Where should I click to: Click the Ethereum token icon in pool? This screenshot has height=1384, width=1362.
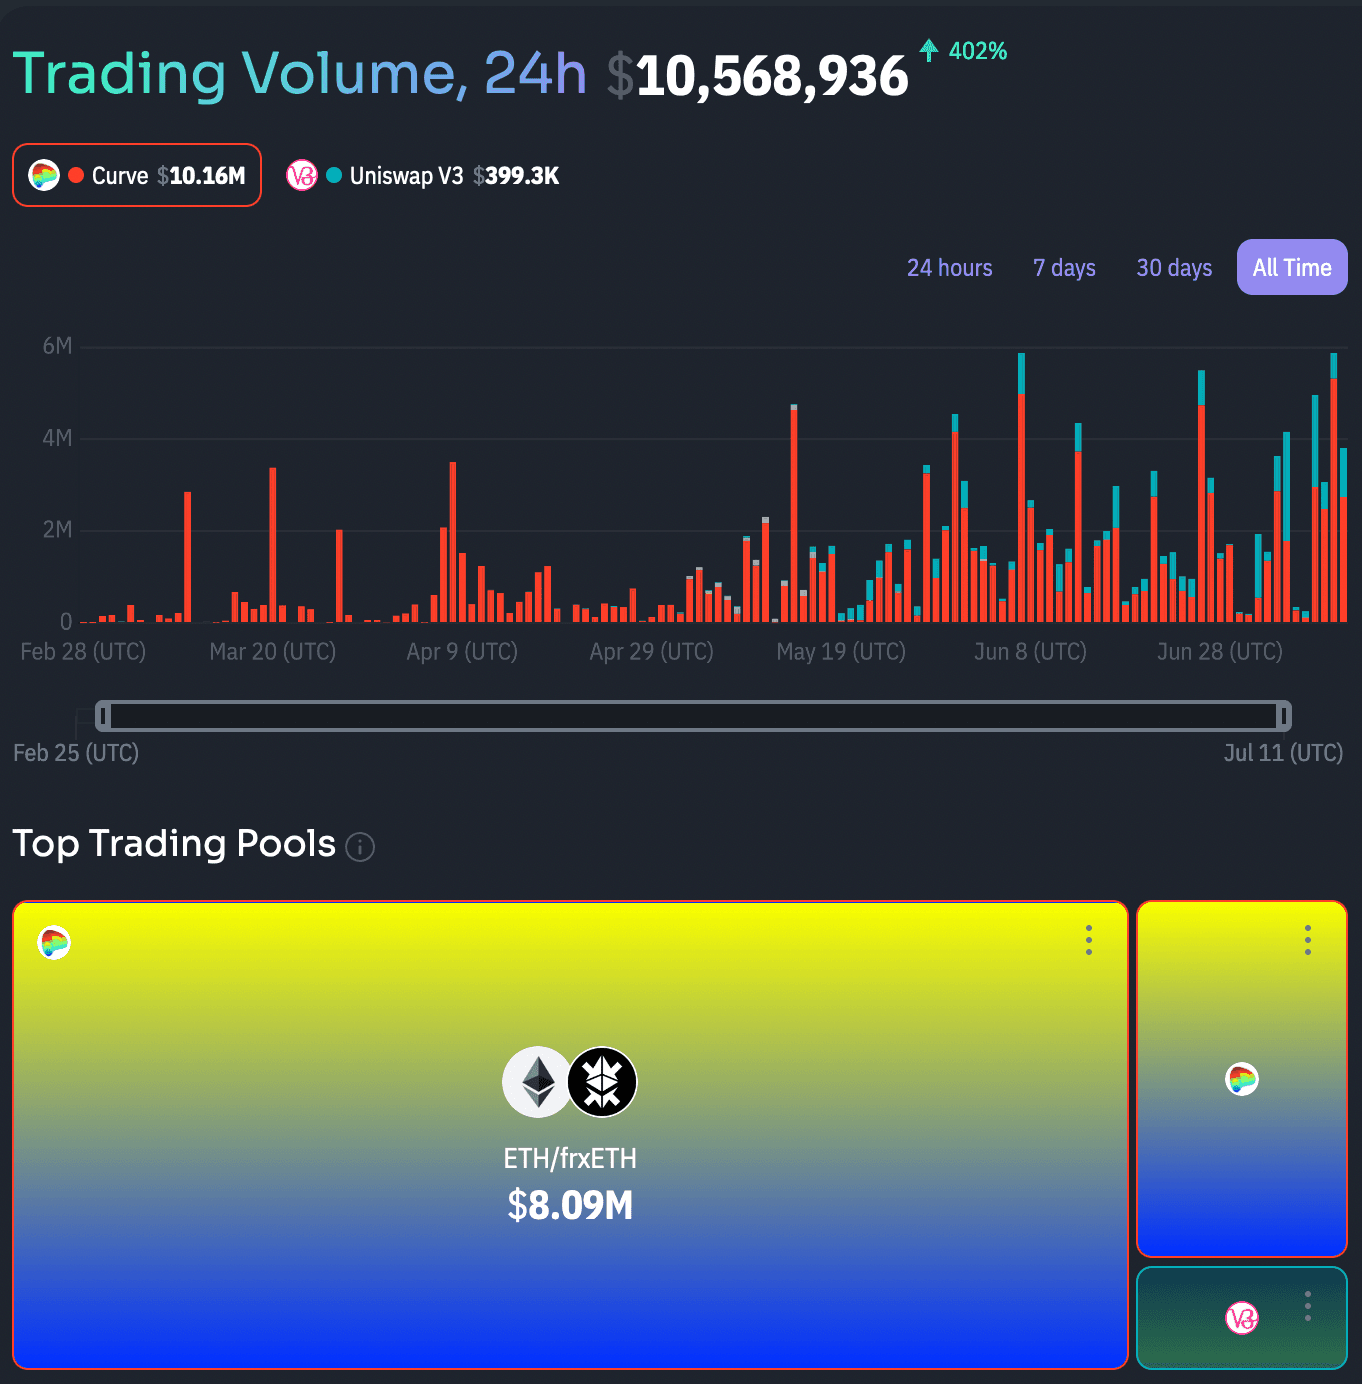[537, 1082]
